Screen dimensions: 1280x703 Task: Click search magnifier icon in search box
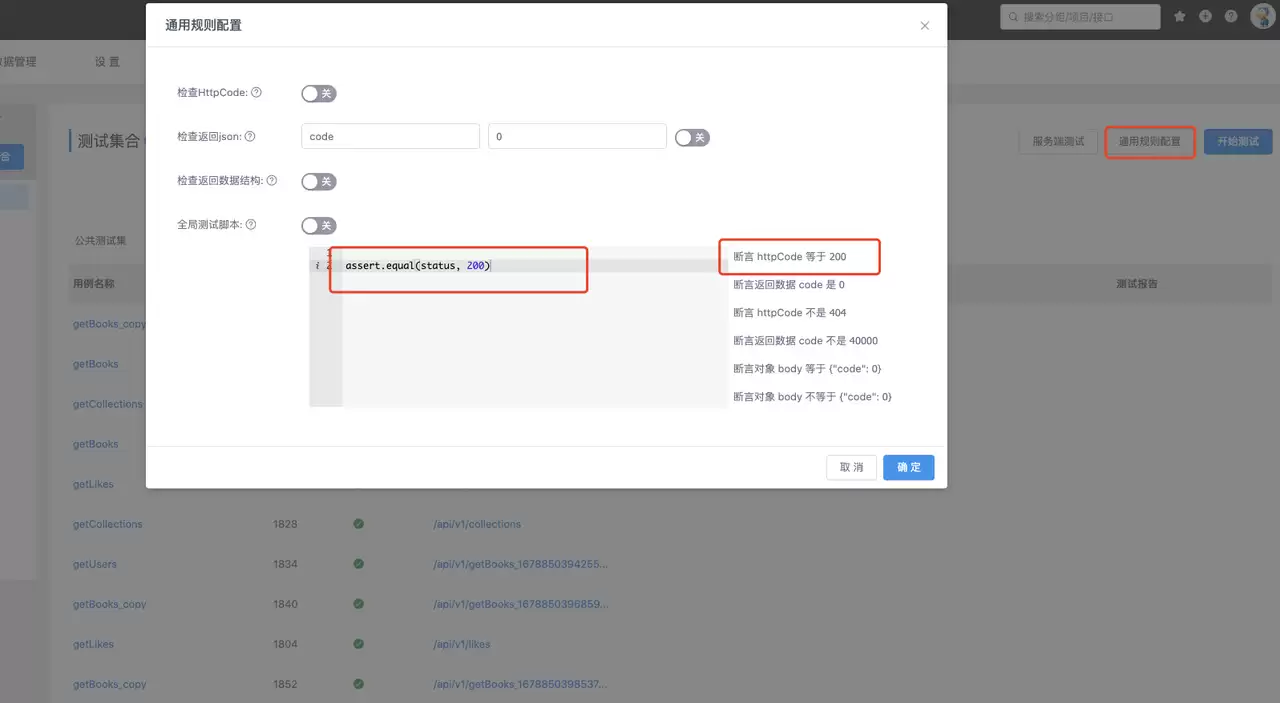1014,17
